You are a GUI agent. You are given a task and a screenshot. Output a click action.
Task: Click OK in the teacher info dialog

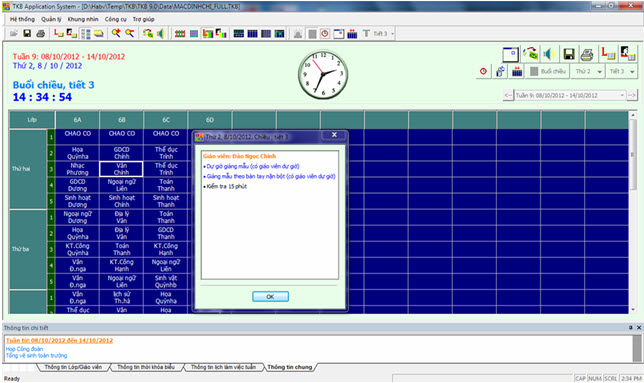click(x=270, y=296)
